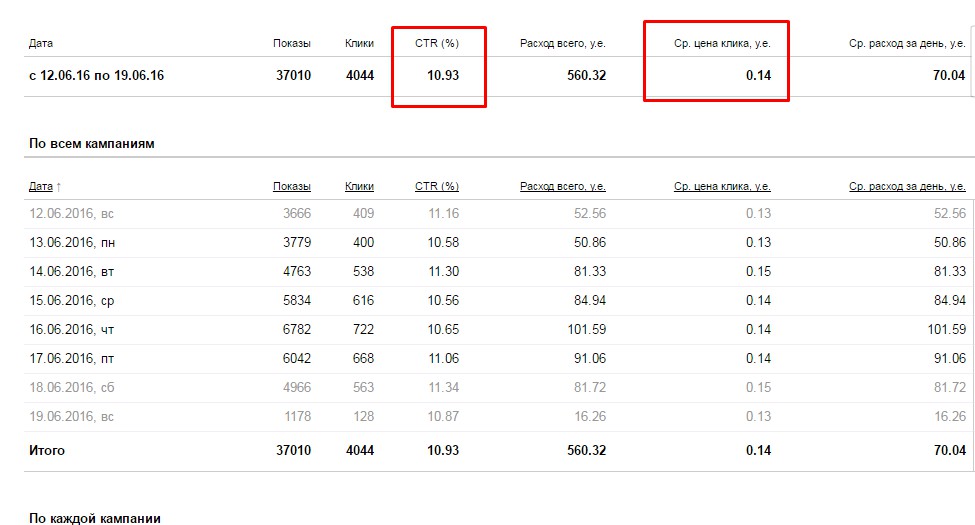The height and width of the screenshot is (525, 975).
Task: Click impressions value 3779 for 13.06.2016
Action: 297,243
